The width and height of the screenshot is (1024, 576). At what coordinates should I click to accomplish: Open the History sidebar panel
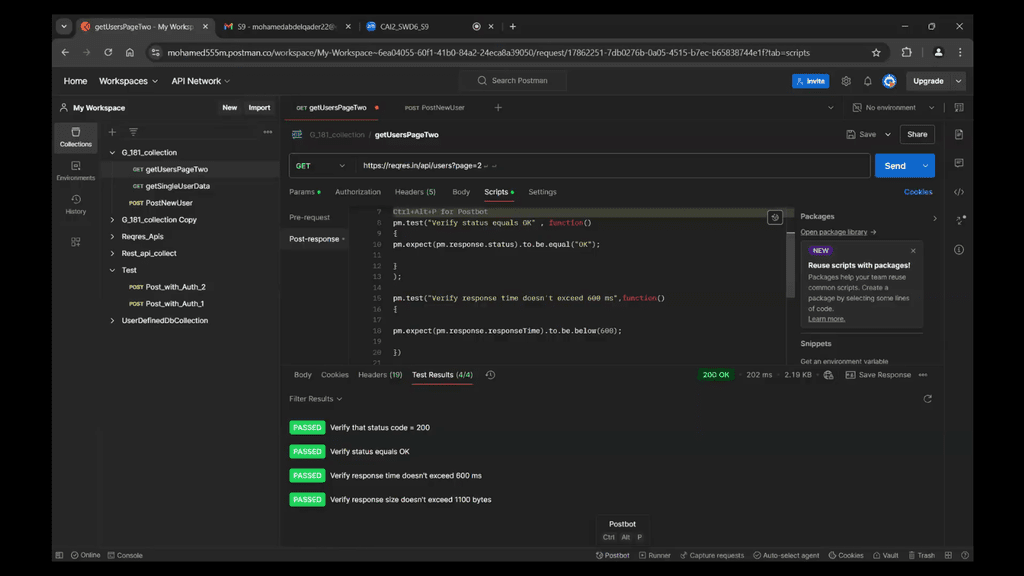point(76,204)
